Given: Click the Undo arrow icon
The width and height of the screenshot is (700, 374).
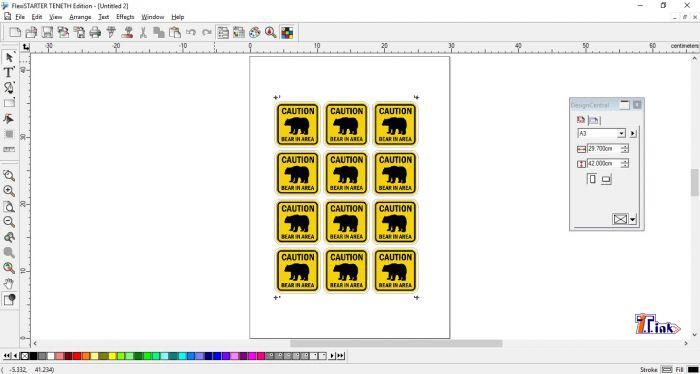Looking at the screenshot, I should [x=191, y=32].
